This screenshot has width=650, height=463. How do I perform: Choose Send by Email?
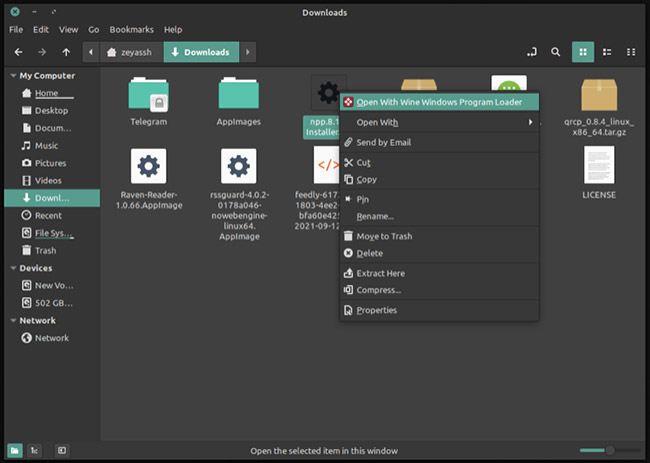tap(439, 143)
